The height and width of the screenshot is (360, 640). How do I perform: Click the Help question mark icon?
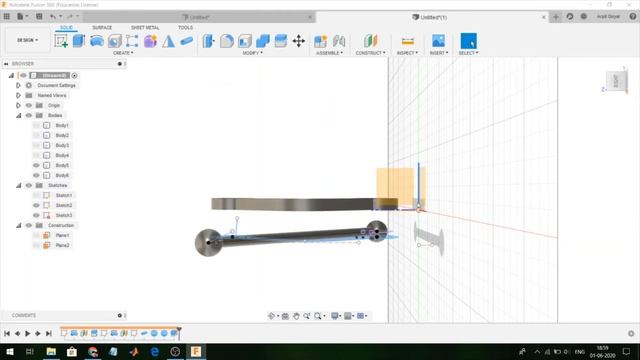click(633, 16)
